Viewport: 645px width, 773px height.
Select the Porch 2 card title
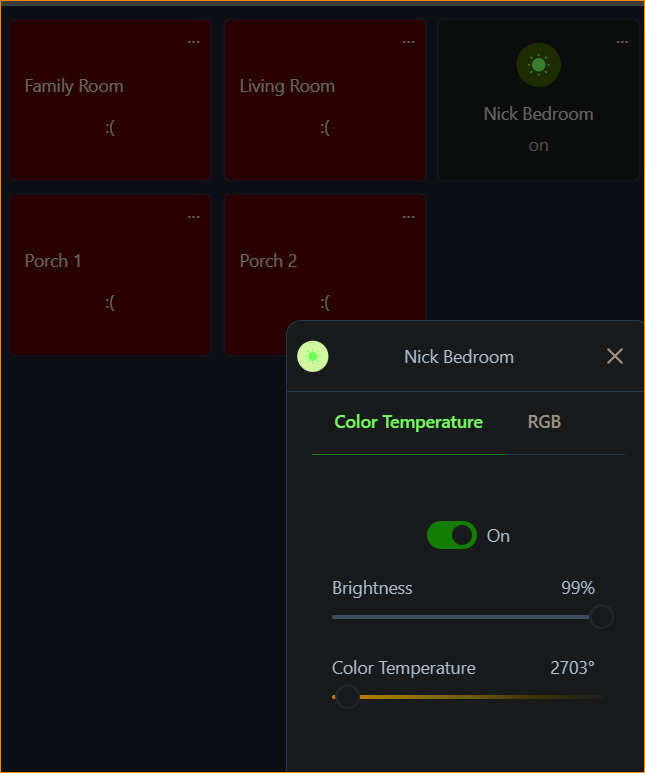[x=268, y=261]
